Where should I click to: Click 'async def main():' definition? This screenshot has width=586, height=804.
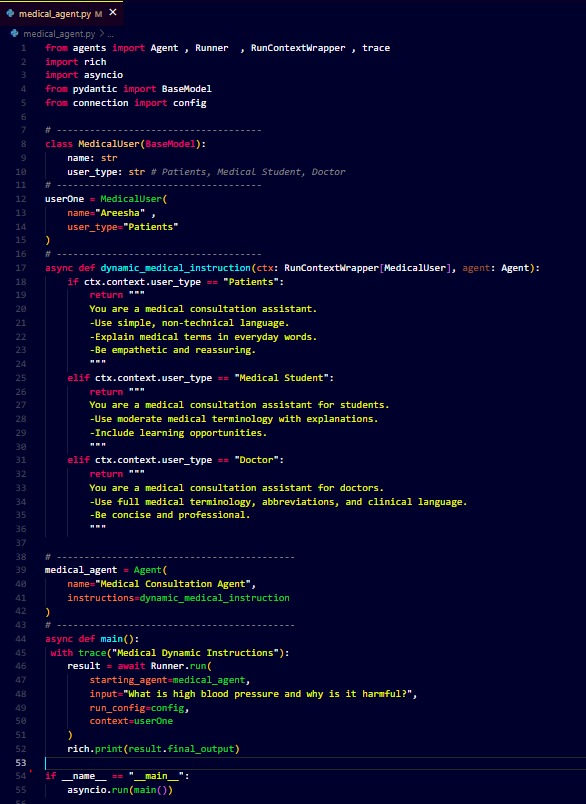coord(92,639)
